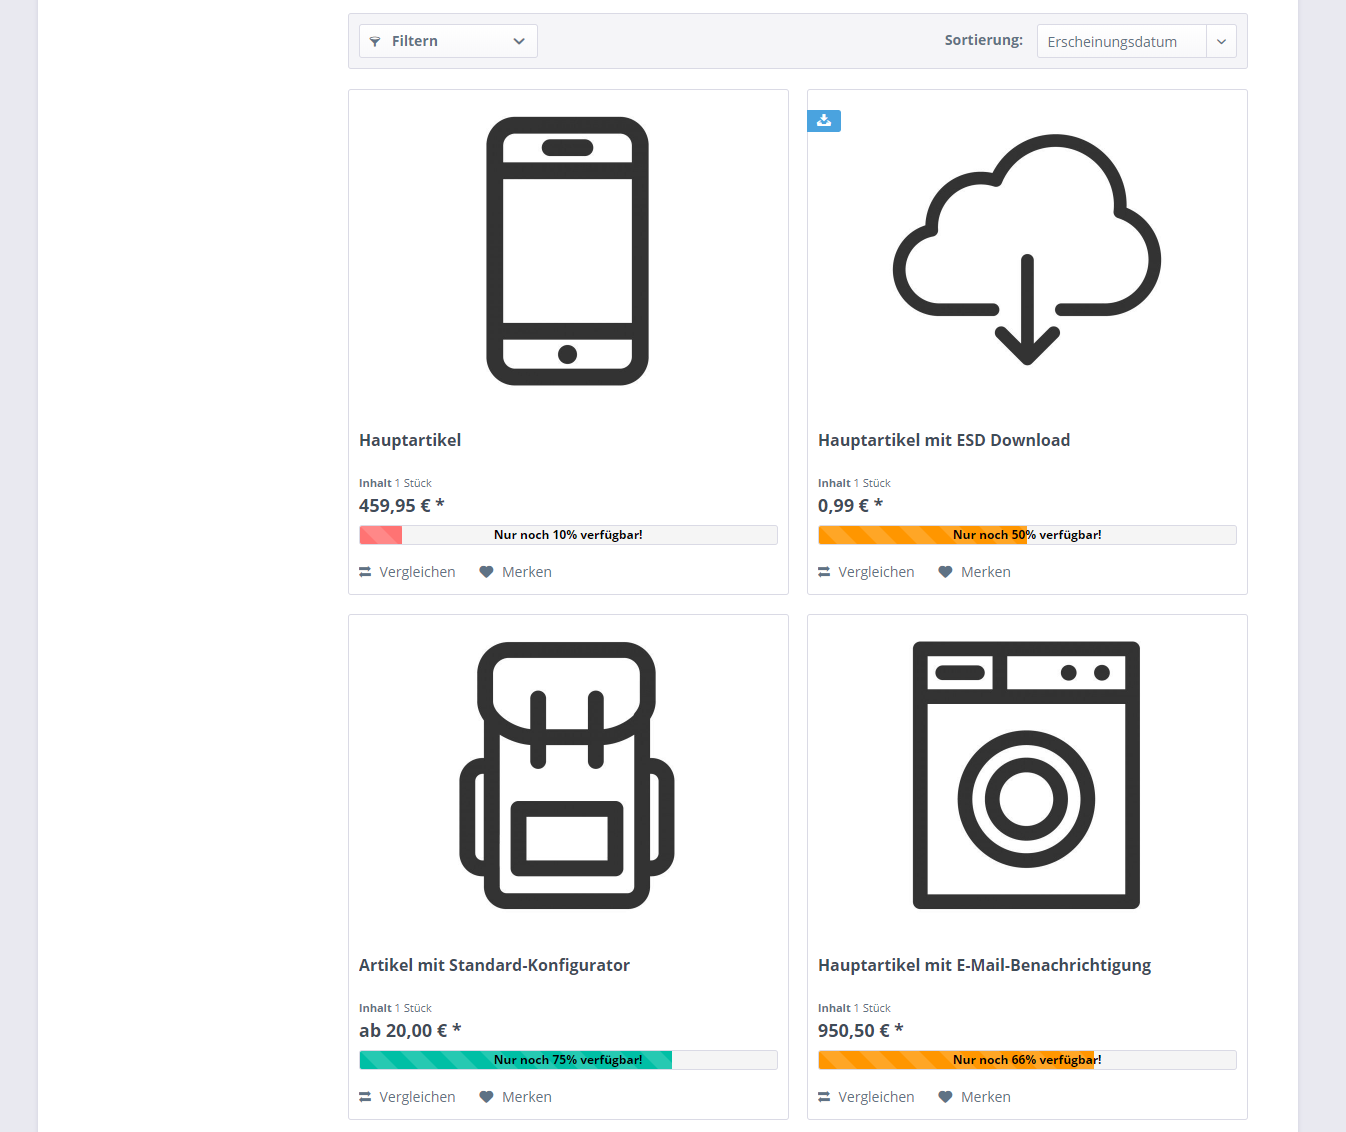Viewport: 1346px width, 1132px height.
Task: Click Merken under Hauptartikel mit ESD Download
Action: [974, 572]
